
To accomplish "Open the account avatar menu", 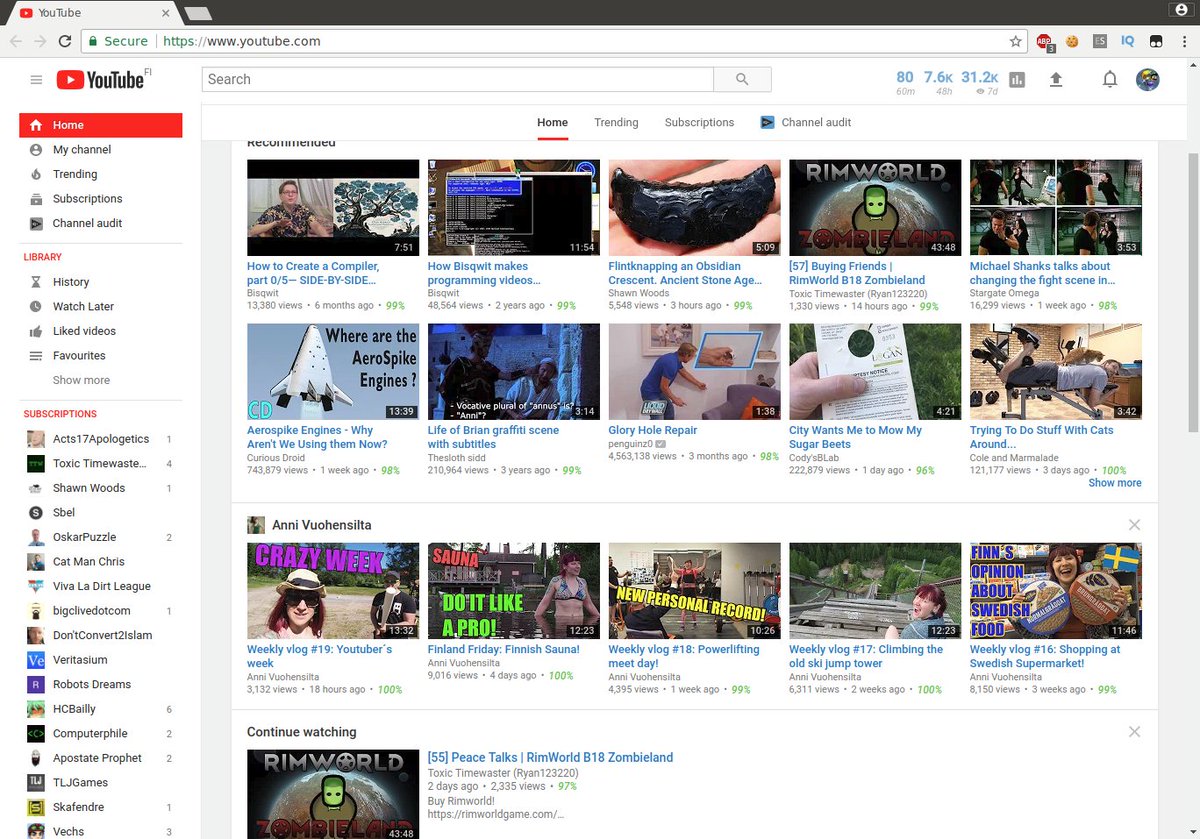I will [1148, 80].
